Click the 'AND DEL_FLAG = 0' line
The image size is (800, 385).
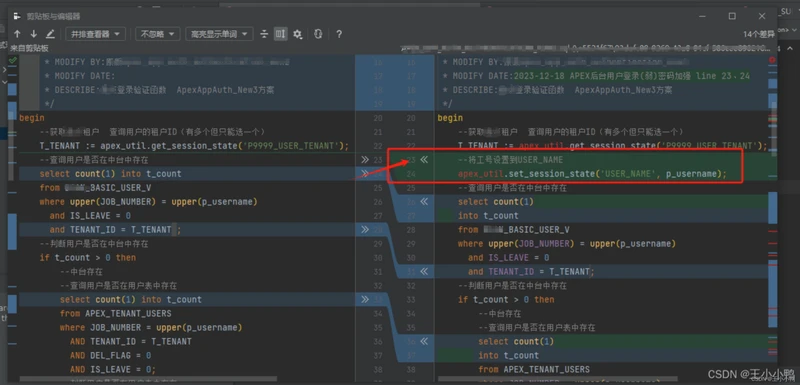(111, 355)
